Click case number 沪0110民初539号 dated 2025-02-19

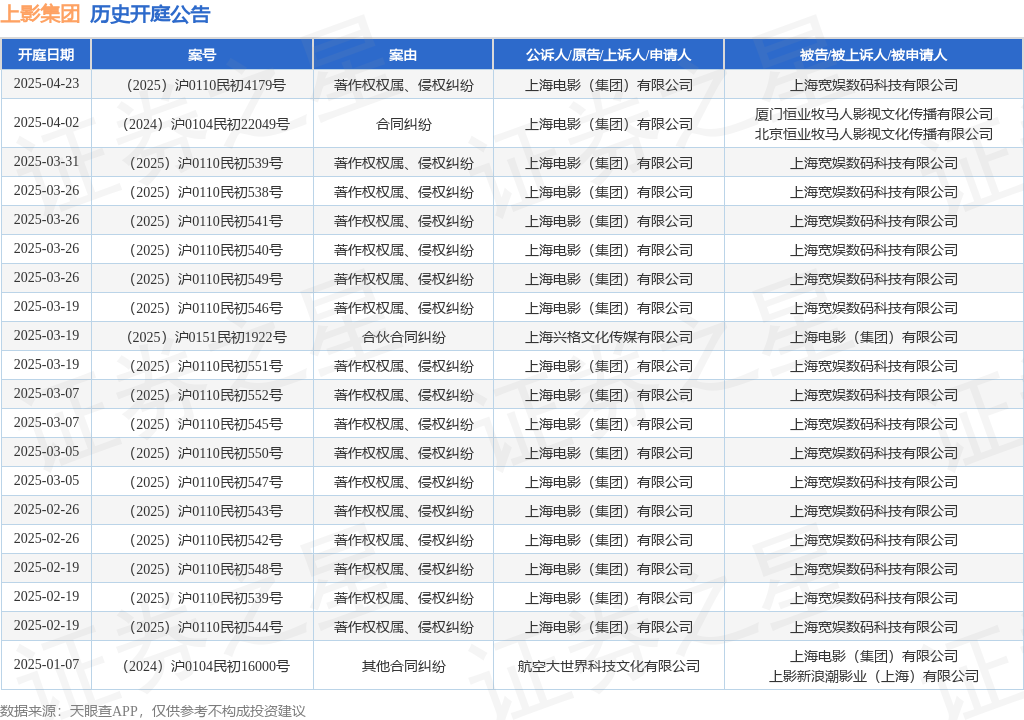click(206, 598)
